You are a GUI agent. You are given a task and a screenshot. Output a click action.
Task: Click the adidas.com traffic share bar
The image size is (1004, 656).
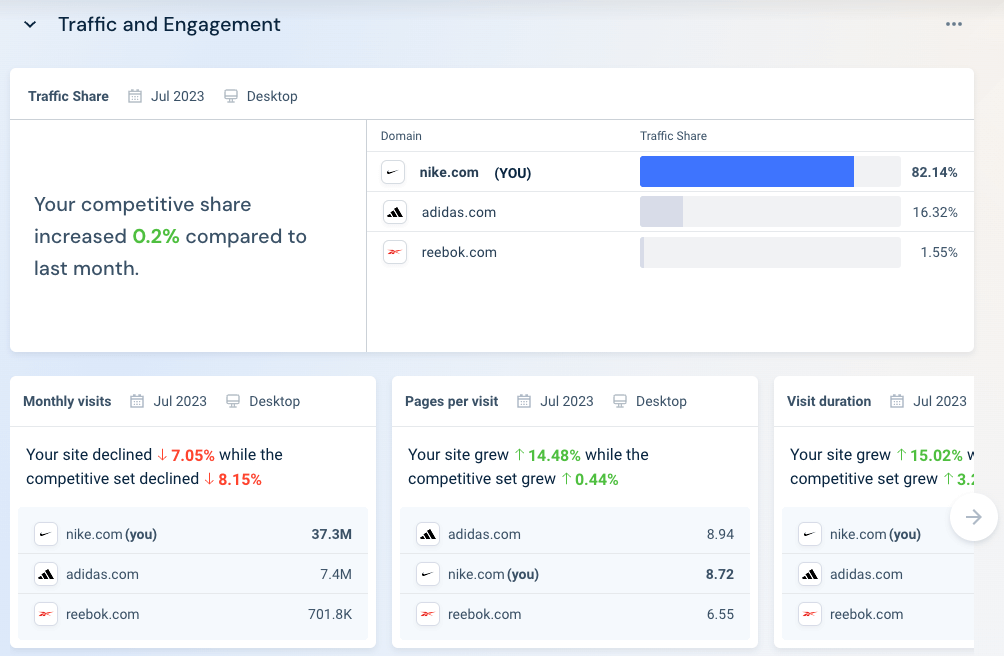770,211
